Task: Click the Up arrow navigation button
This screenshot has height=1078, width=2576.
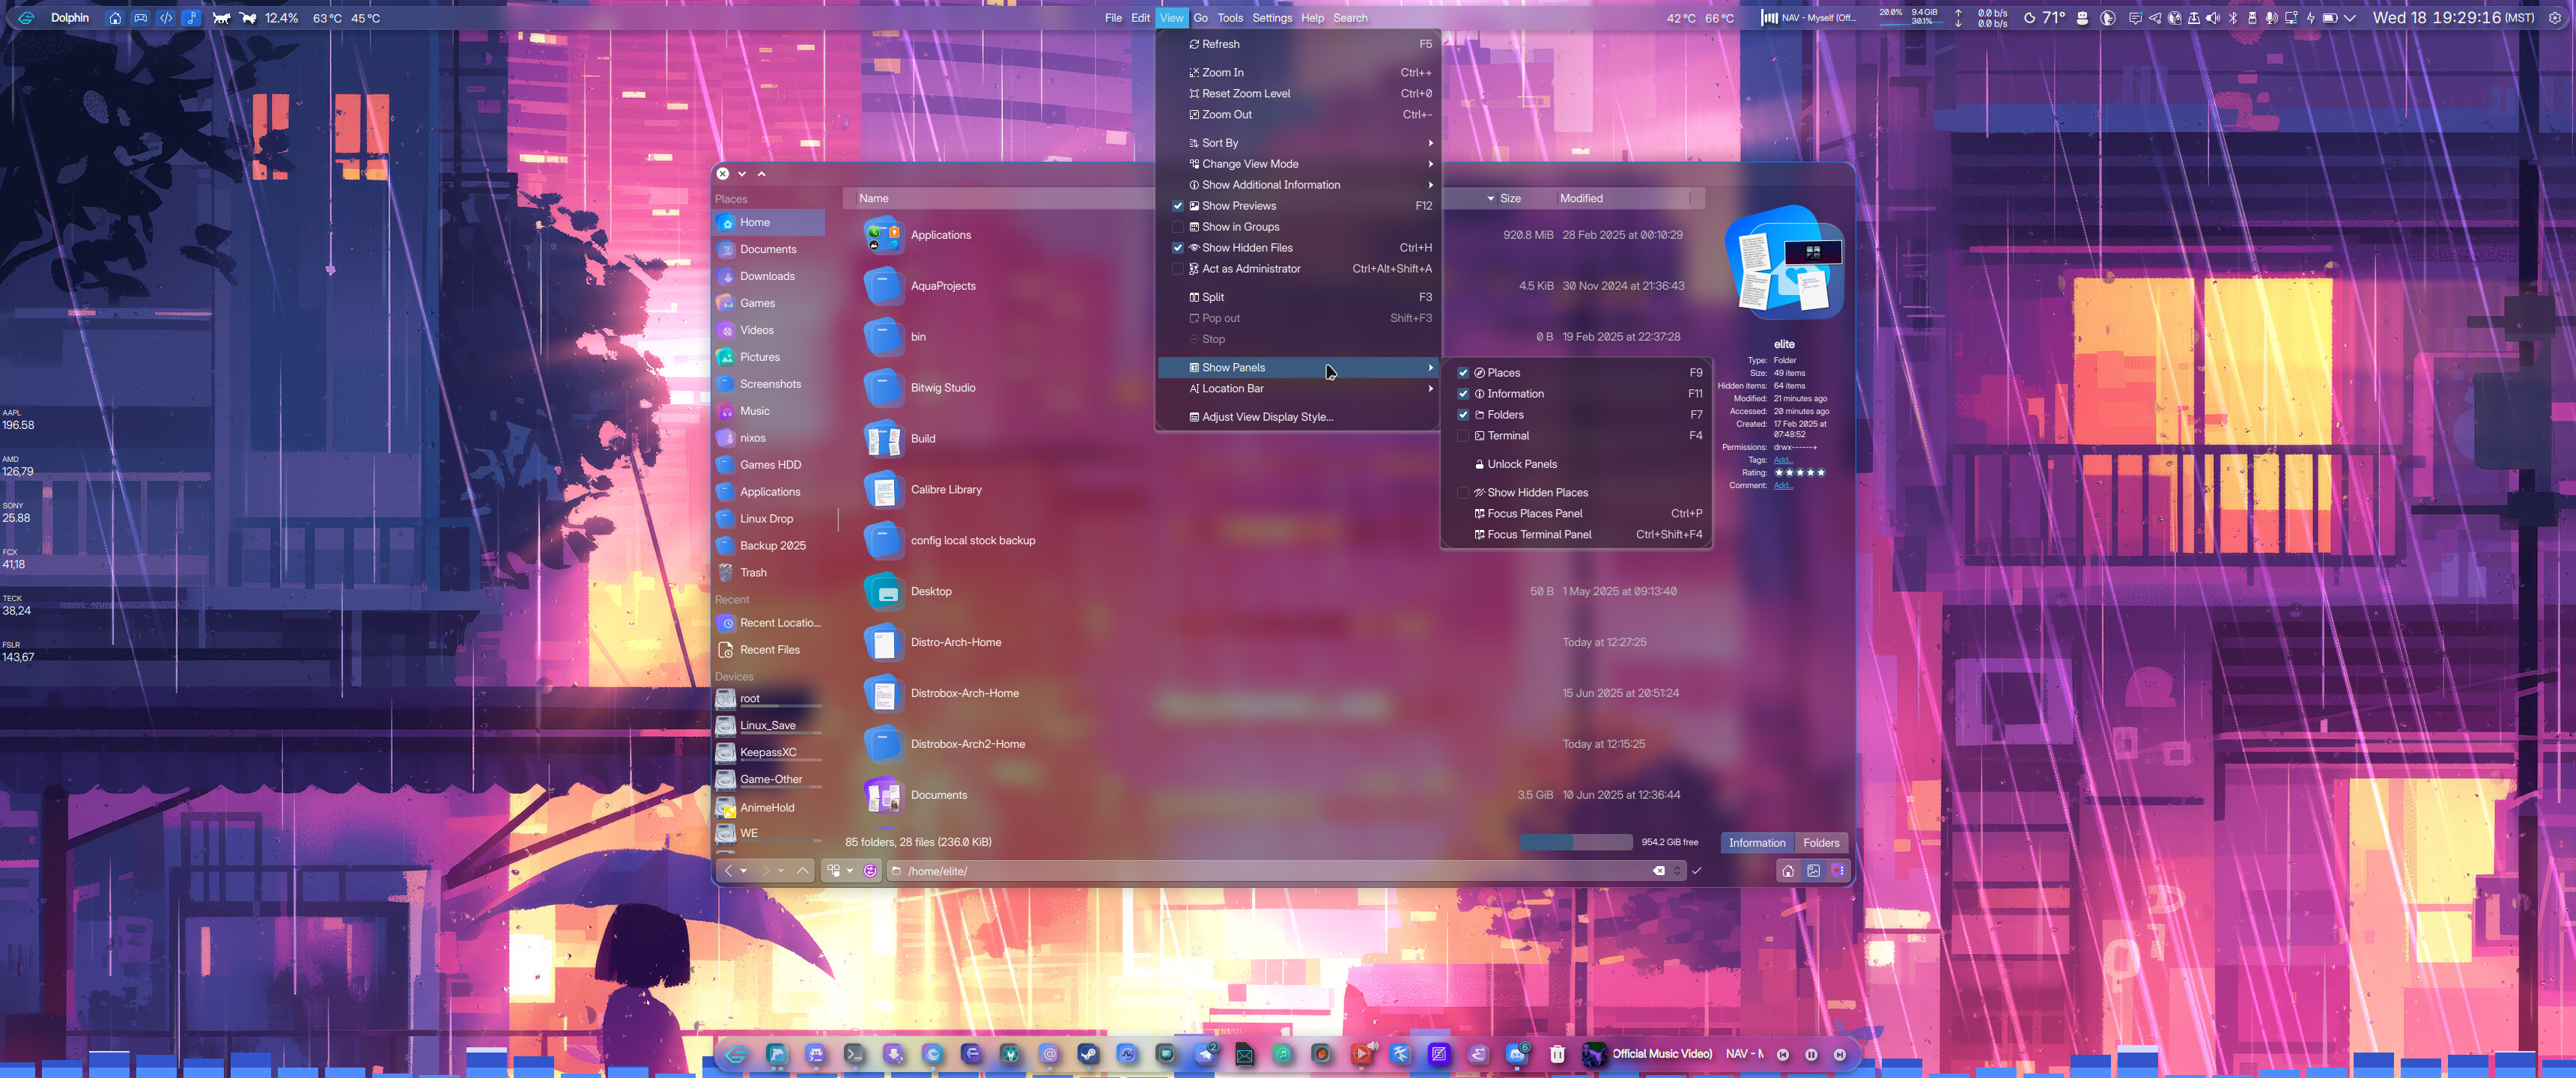Action: 802,871
